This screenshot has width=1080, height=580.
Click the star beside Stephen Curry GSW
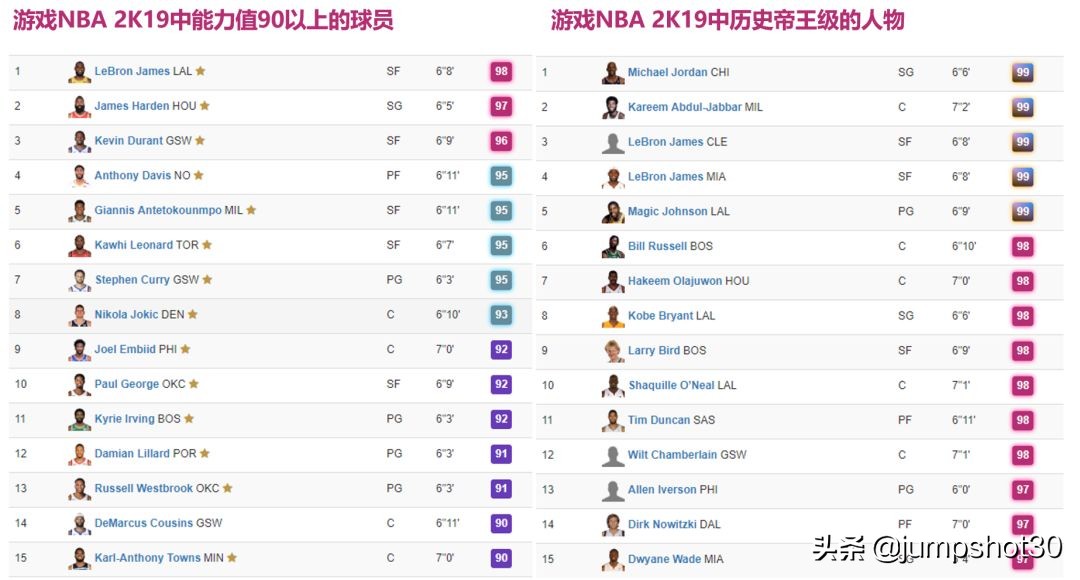point(207,280)
